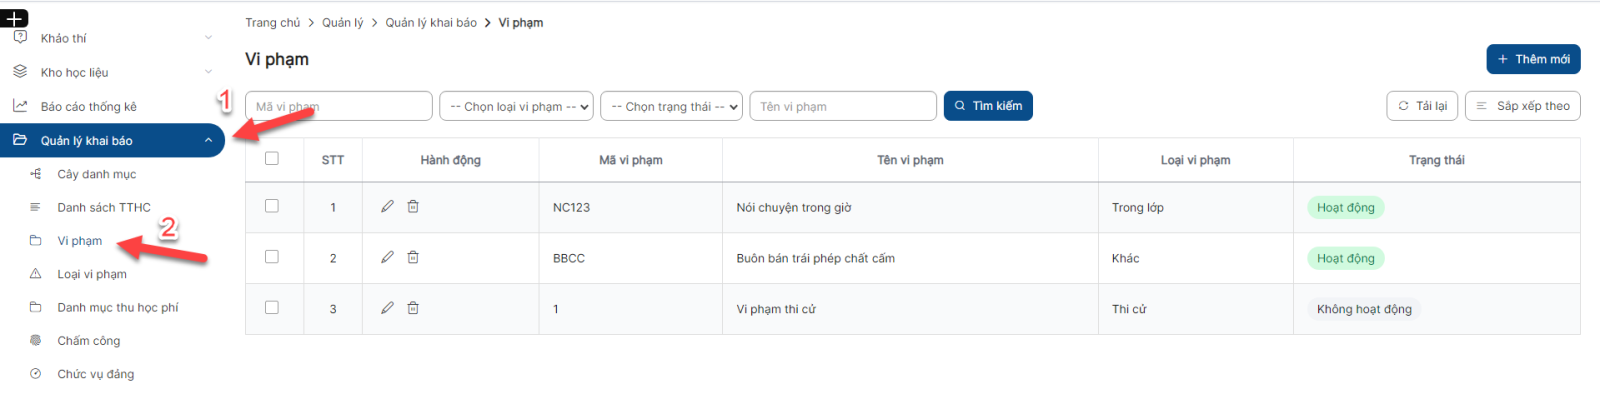The width and height of the screenshot is (1600, 399).
Task: Click trash icon for BBCC row
Action: tap(413, 258)
